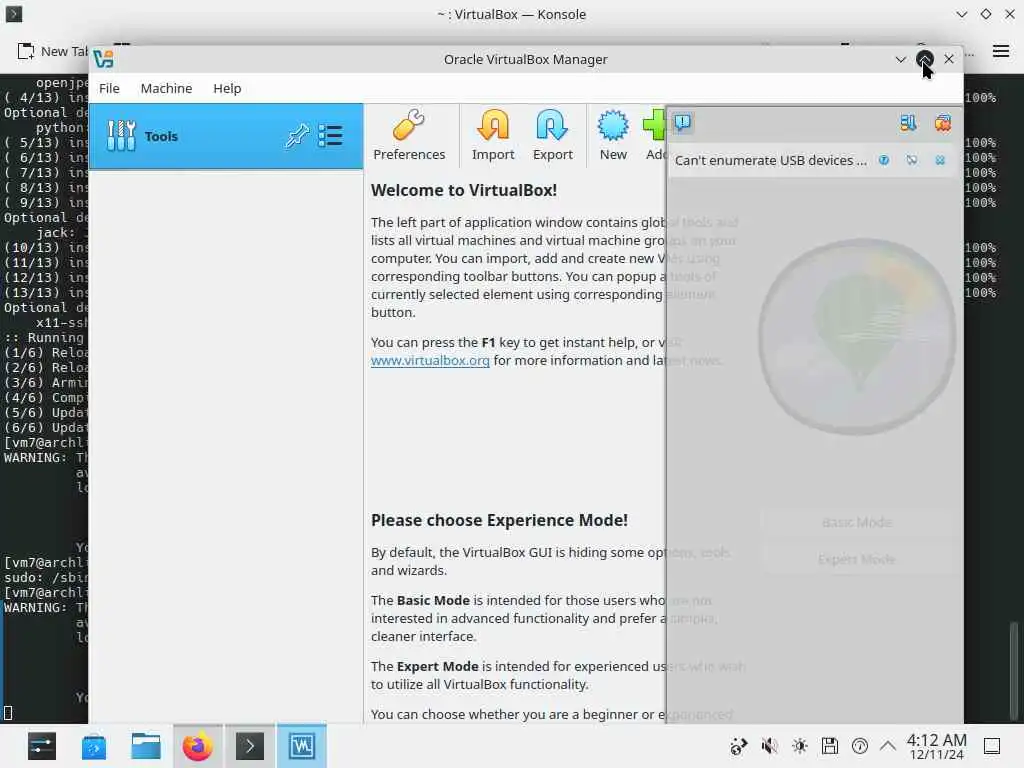Click the pin icon on Tools
This screenshot has height=768, width=1024.
coord(297,136)
